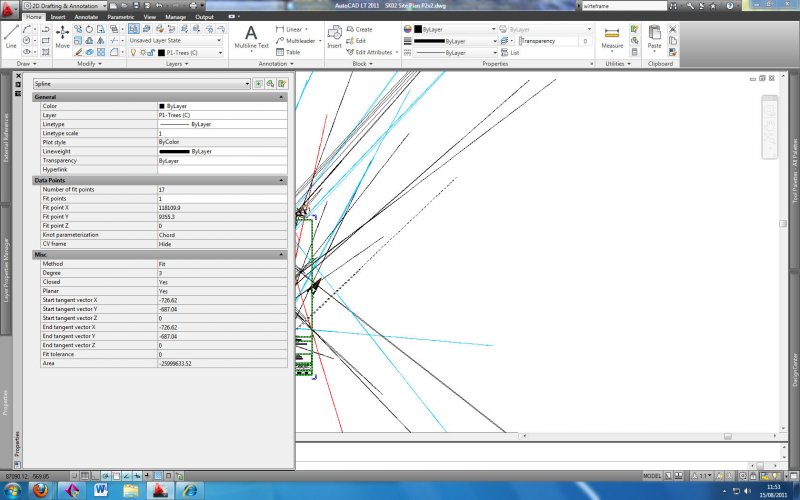The image size is (800, 500).
Task: Expand the Draw panel flyout
Action: pos(27,64)
